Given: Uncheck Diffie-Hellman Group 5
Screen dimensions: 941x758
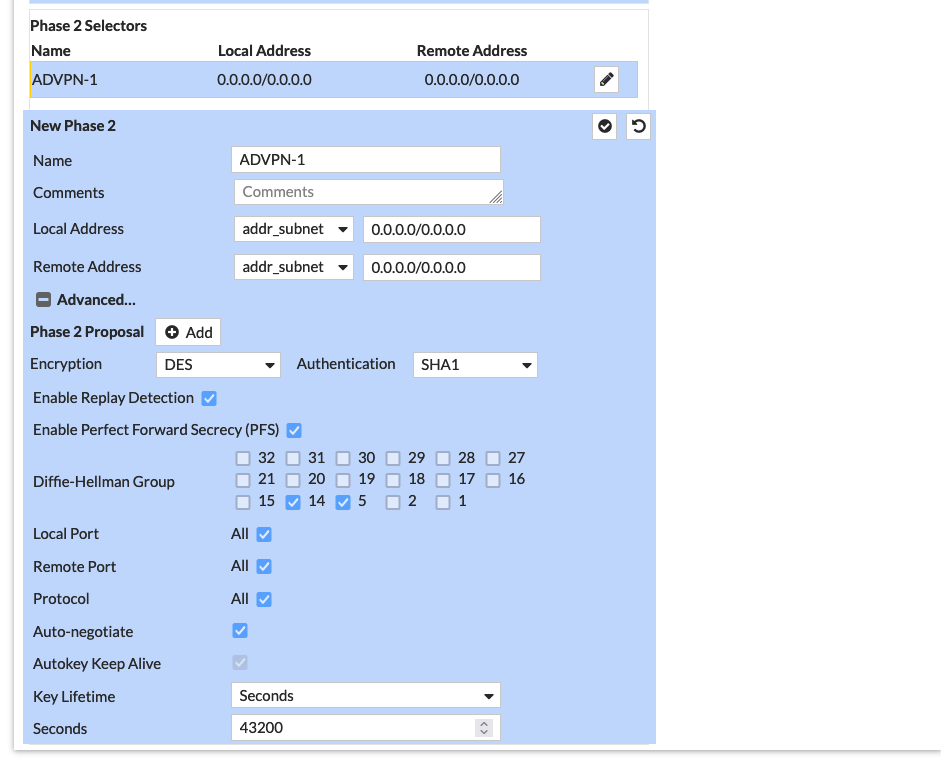Looking at the screenshot, I should [343, 502].
